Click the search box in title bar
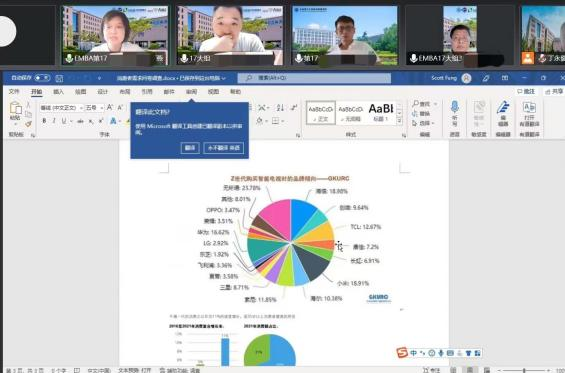Screen dimensions: 565x373 [x=314, y=78]
